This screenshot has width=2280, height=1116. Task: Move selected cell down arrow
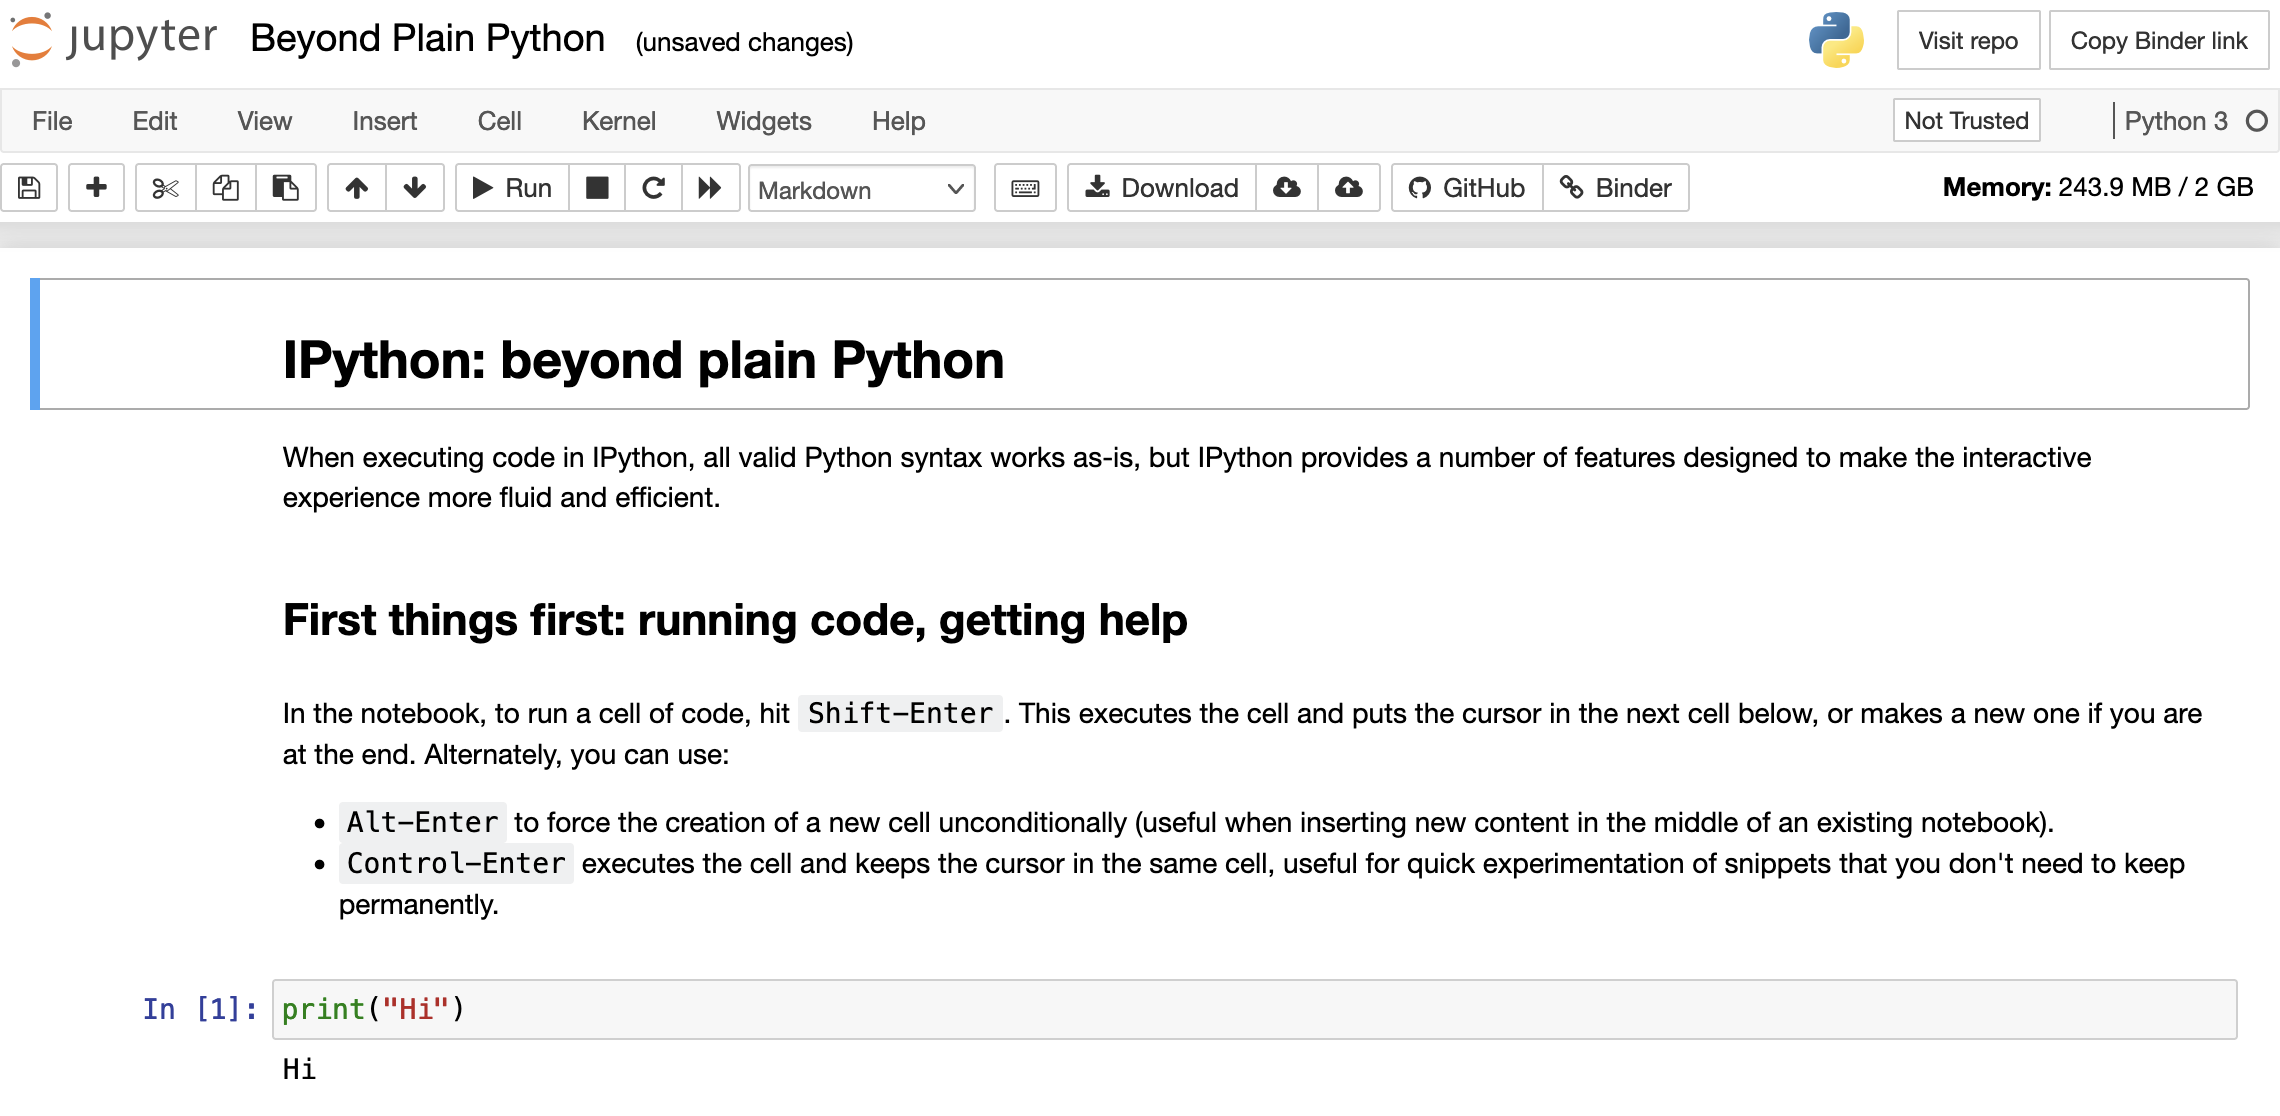click(415, 188)
